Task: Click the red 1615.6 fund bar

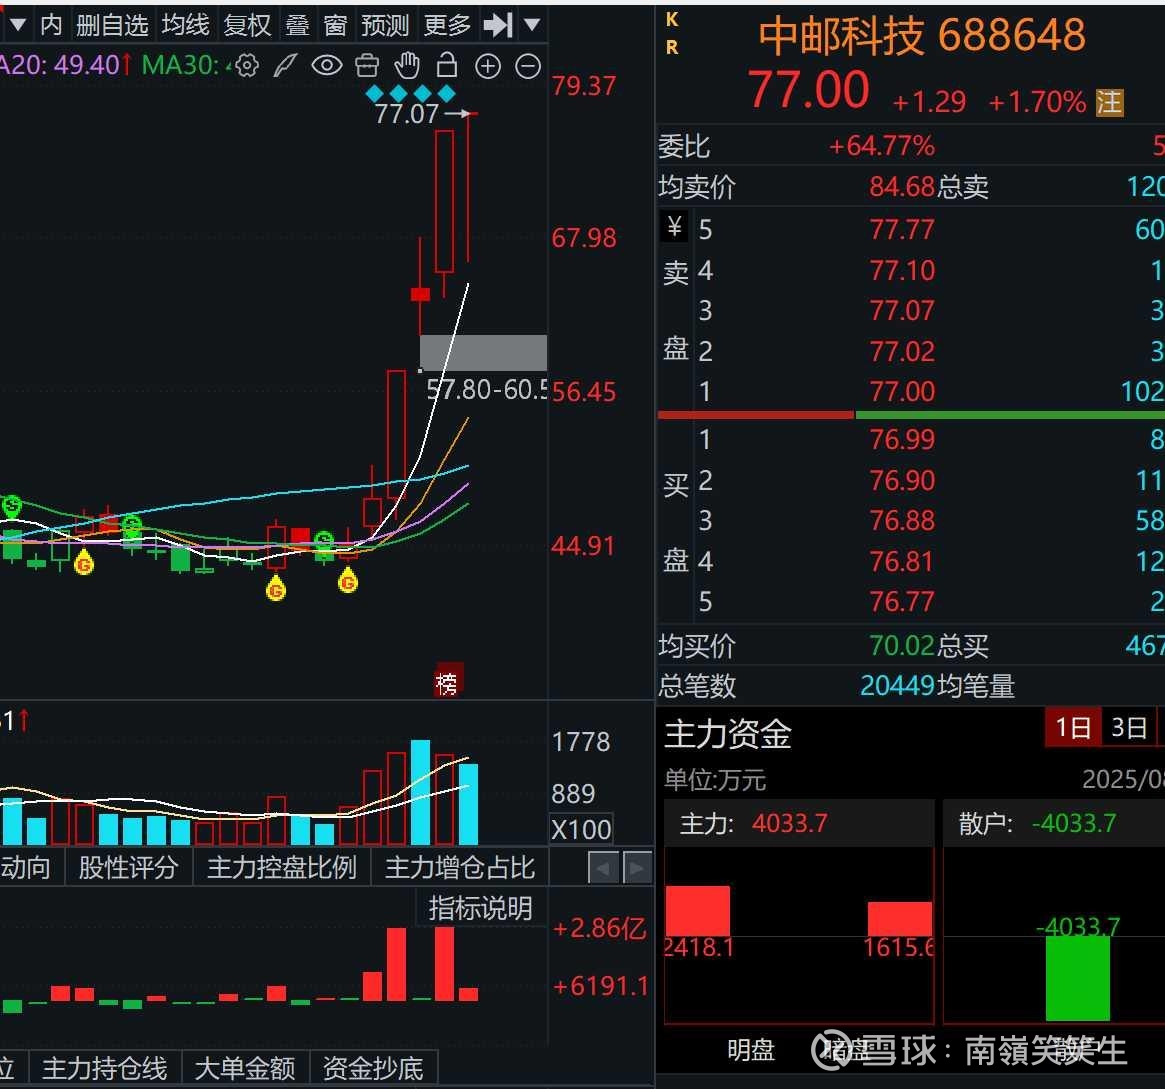Action: click(900, 919)
